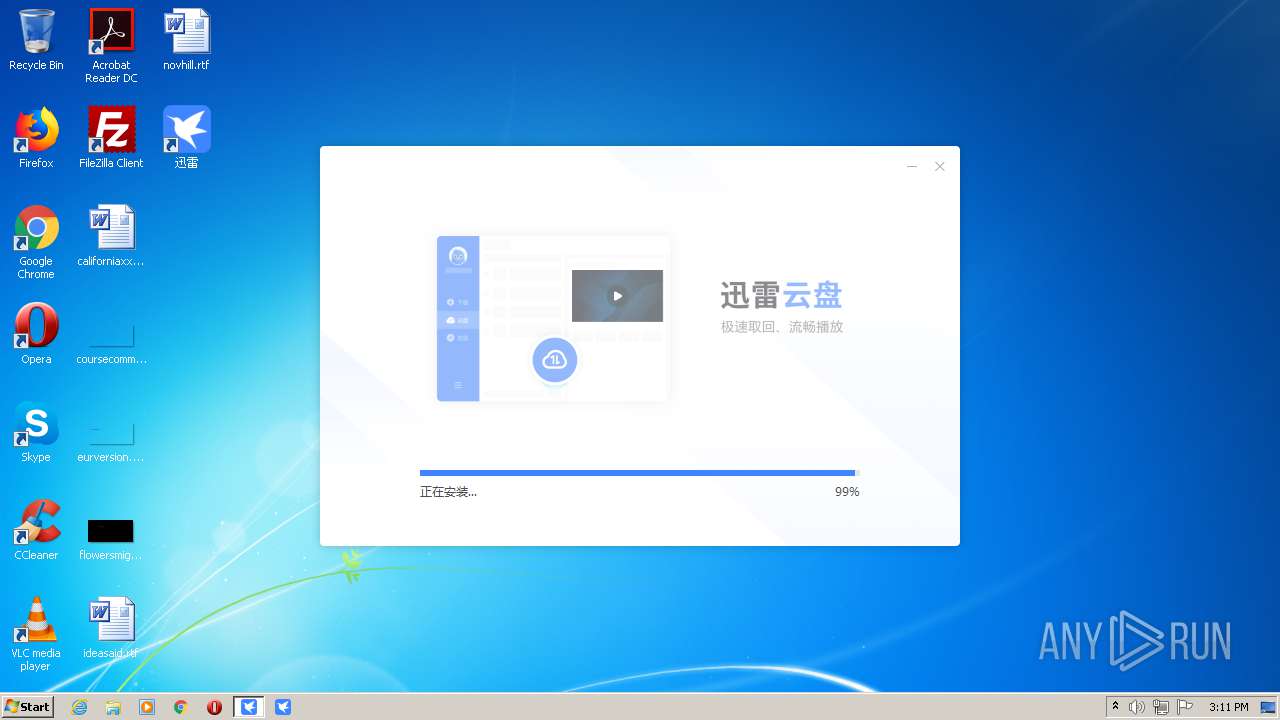
Task: Click the 迅雷云盘 title text
Action: coord(781,295)
